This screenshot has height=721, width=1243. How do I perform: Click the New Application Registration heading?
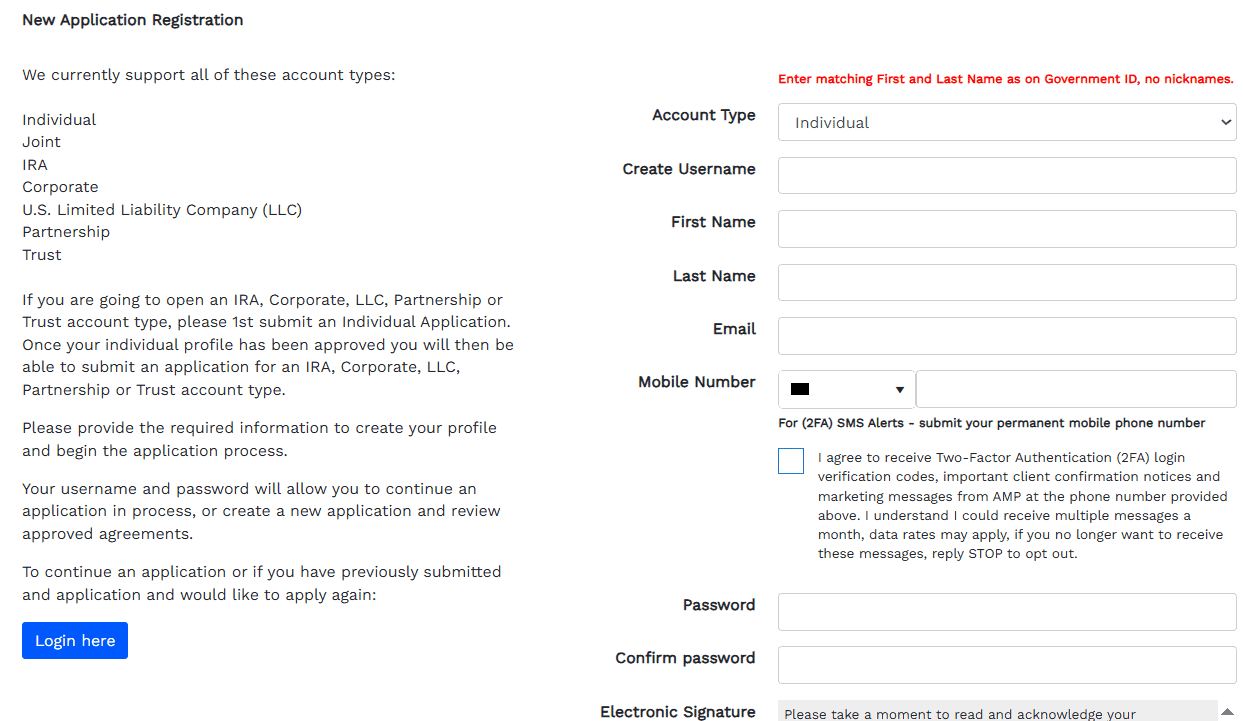click(x=132, y=19)
